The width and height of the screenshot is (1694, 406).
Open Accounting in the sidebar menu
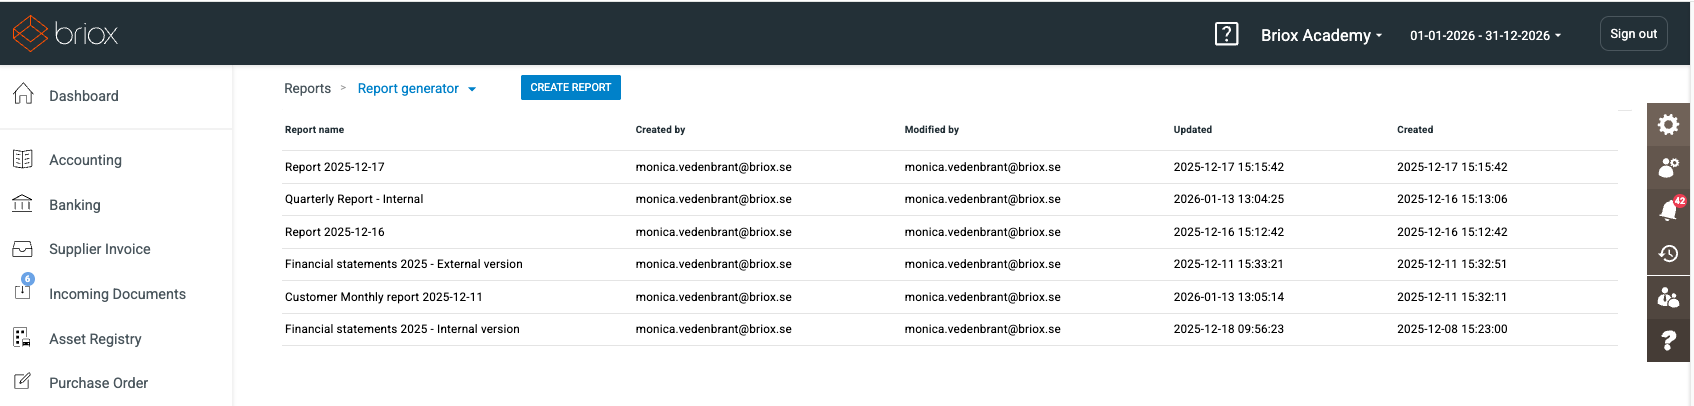[85, 160]
